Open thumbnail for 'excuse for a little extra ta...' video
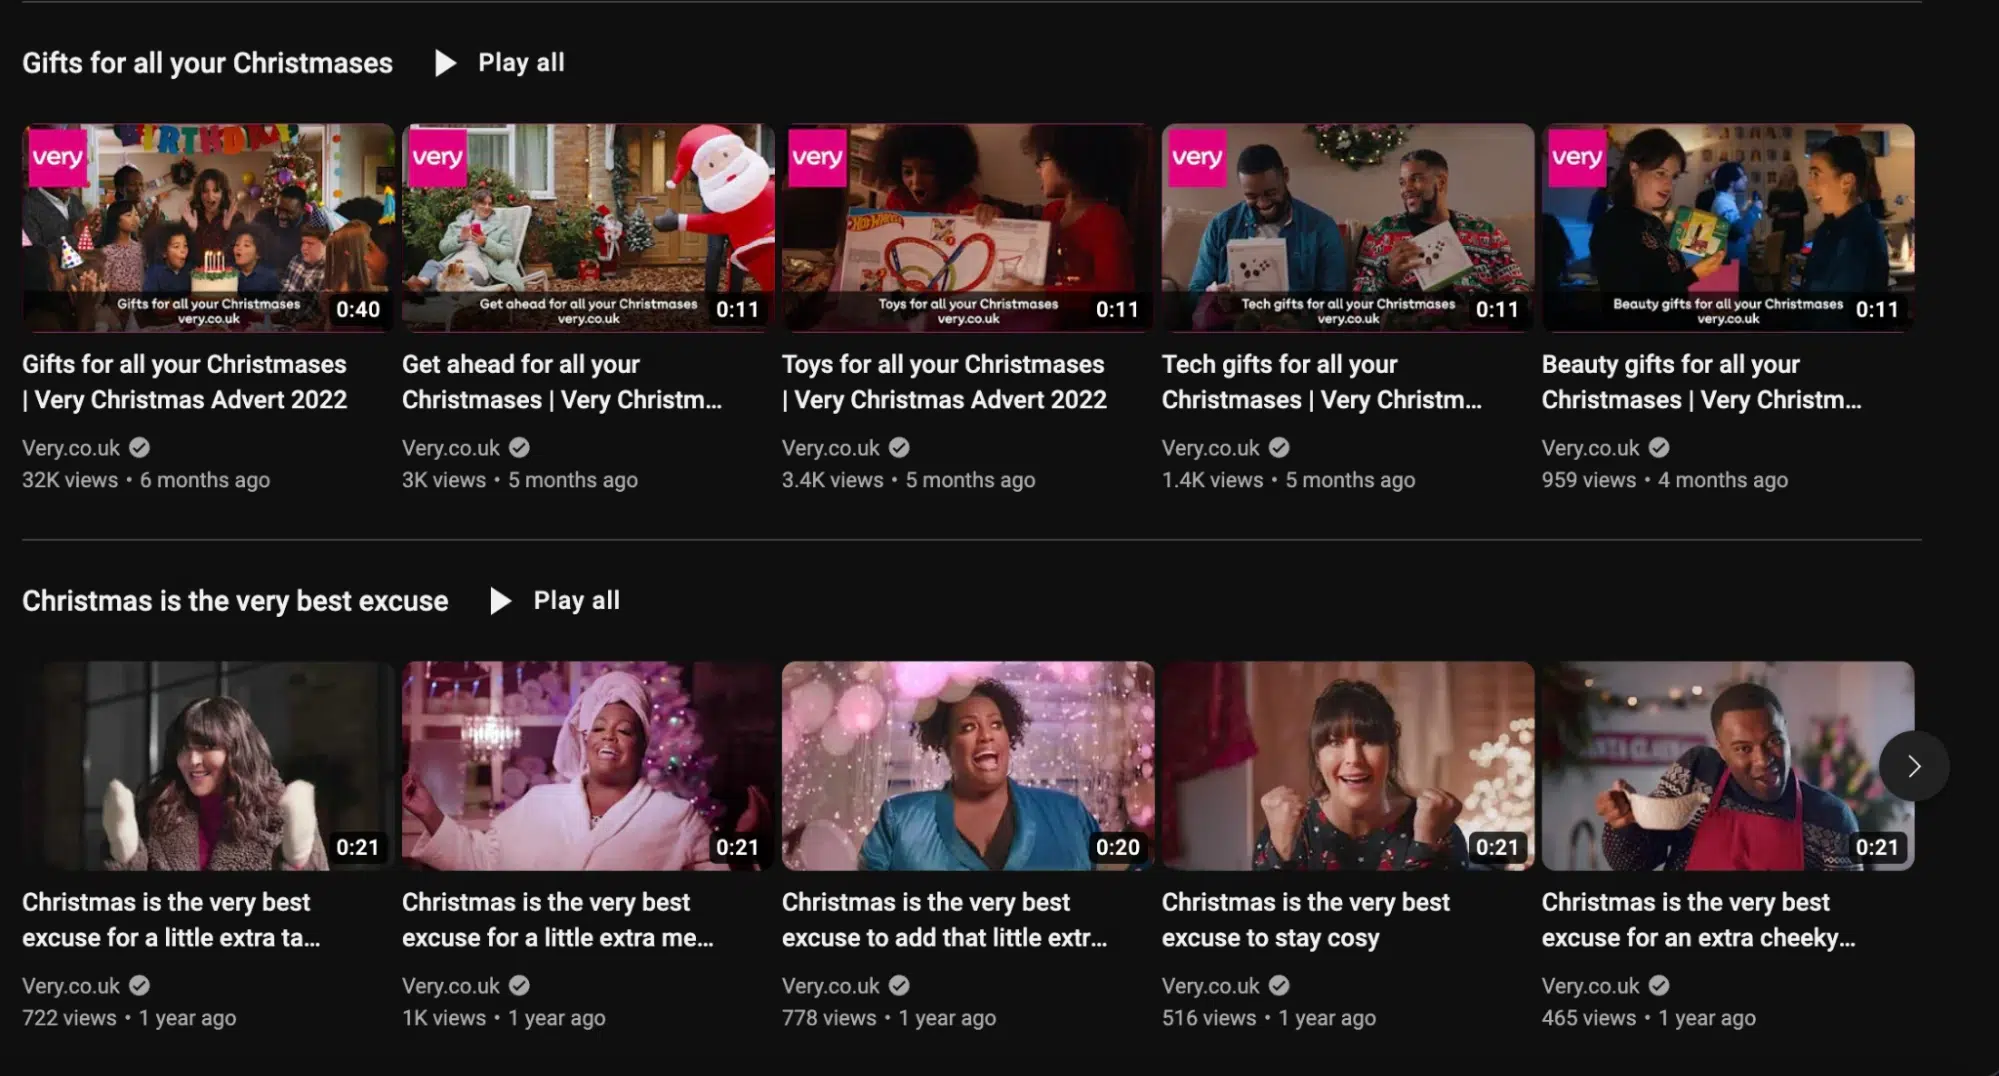Viewport: 1999px width, 1076px height. [208, 766]
